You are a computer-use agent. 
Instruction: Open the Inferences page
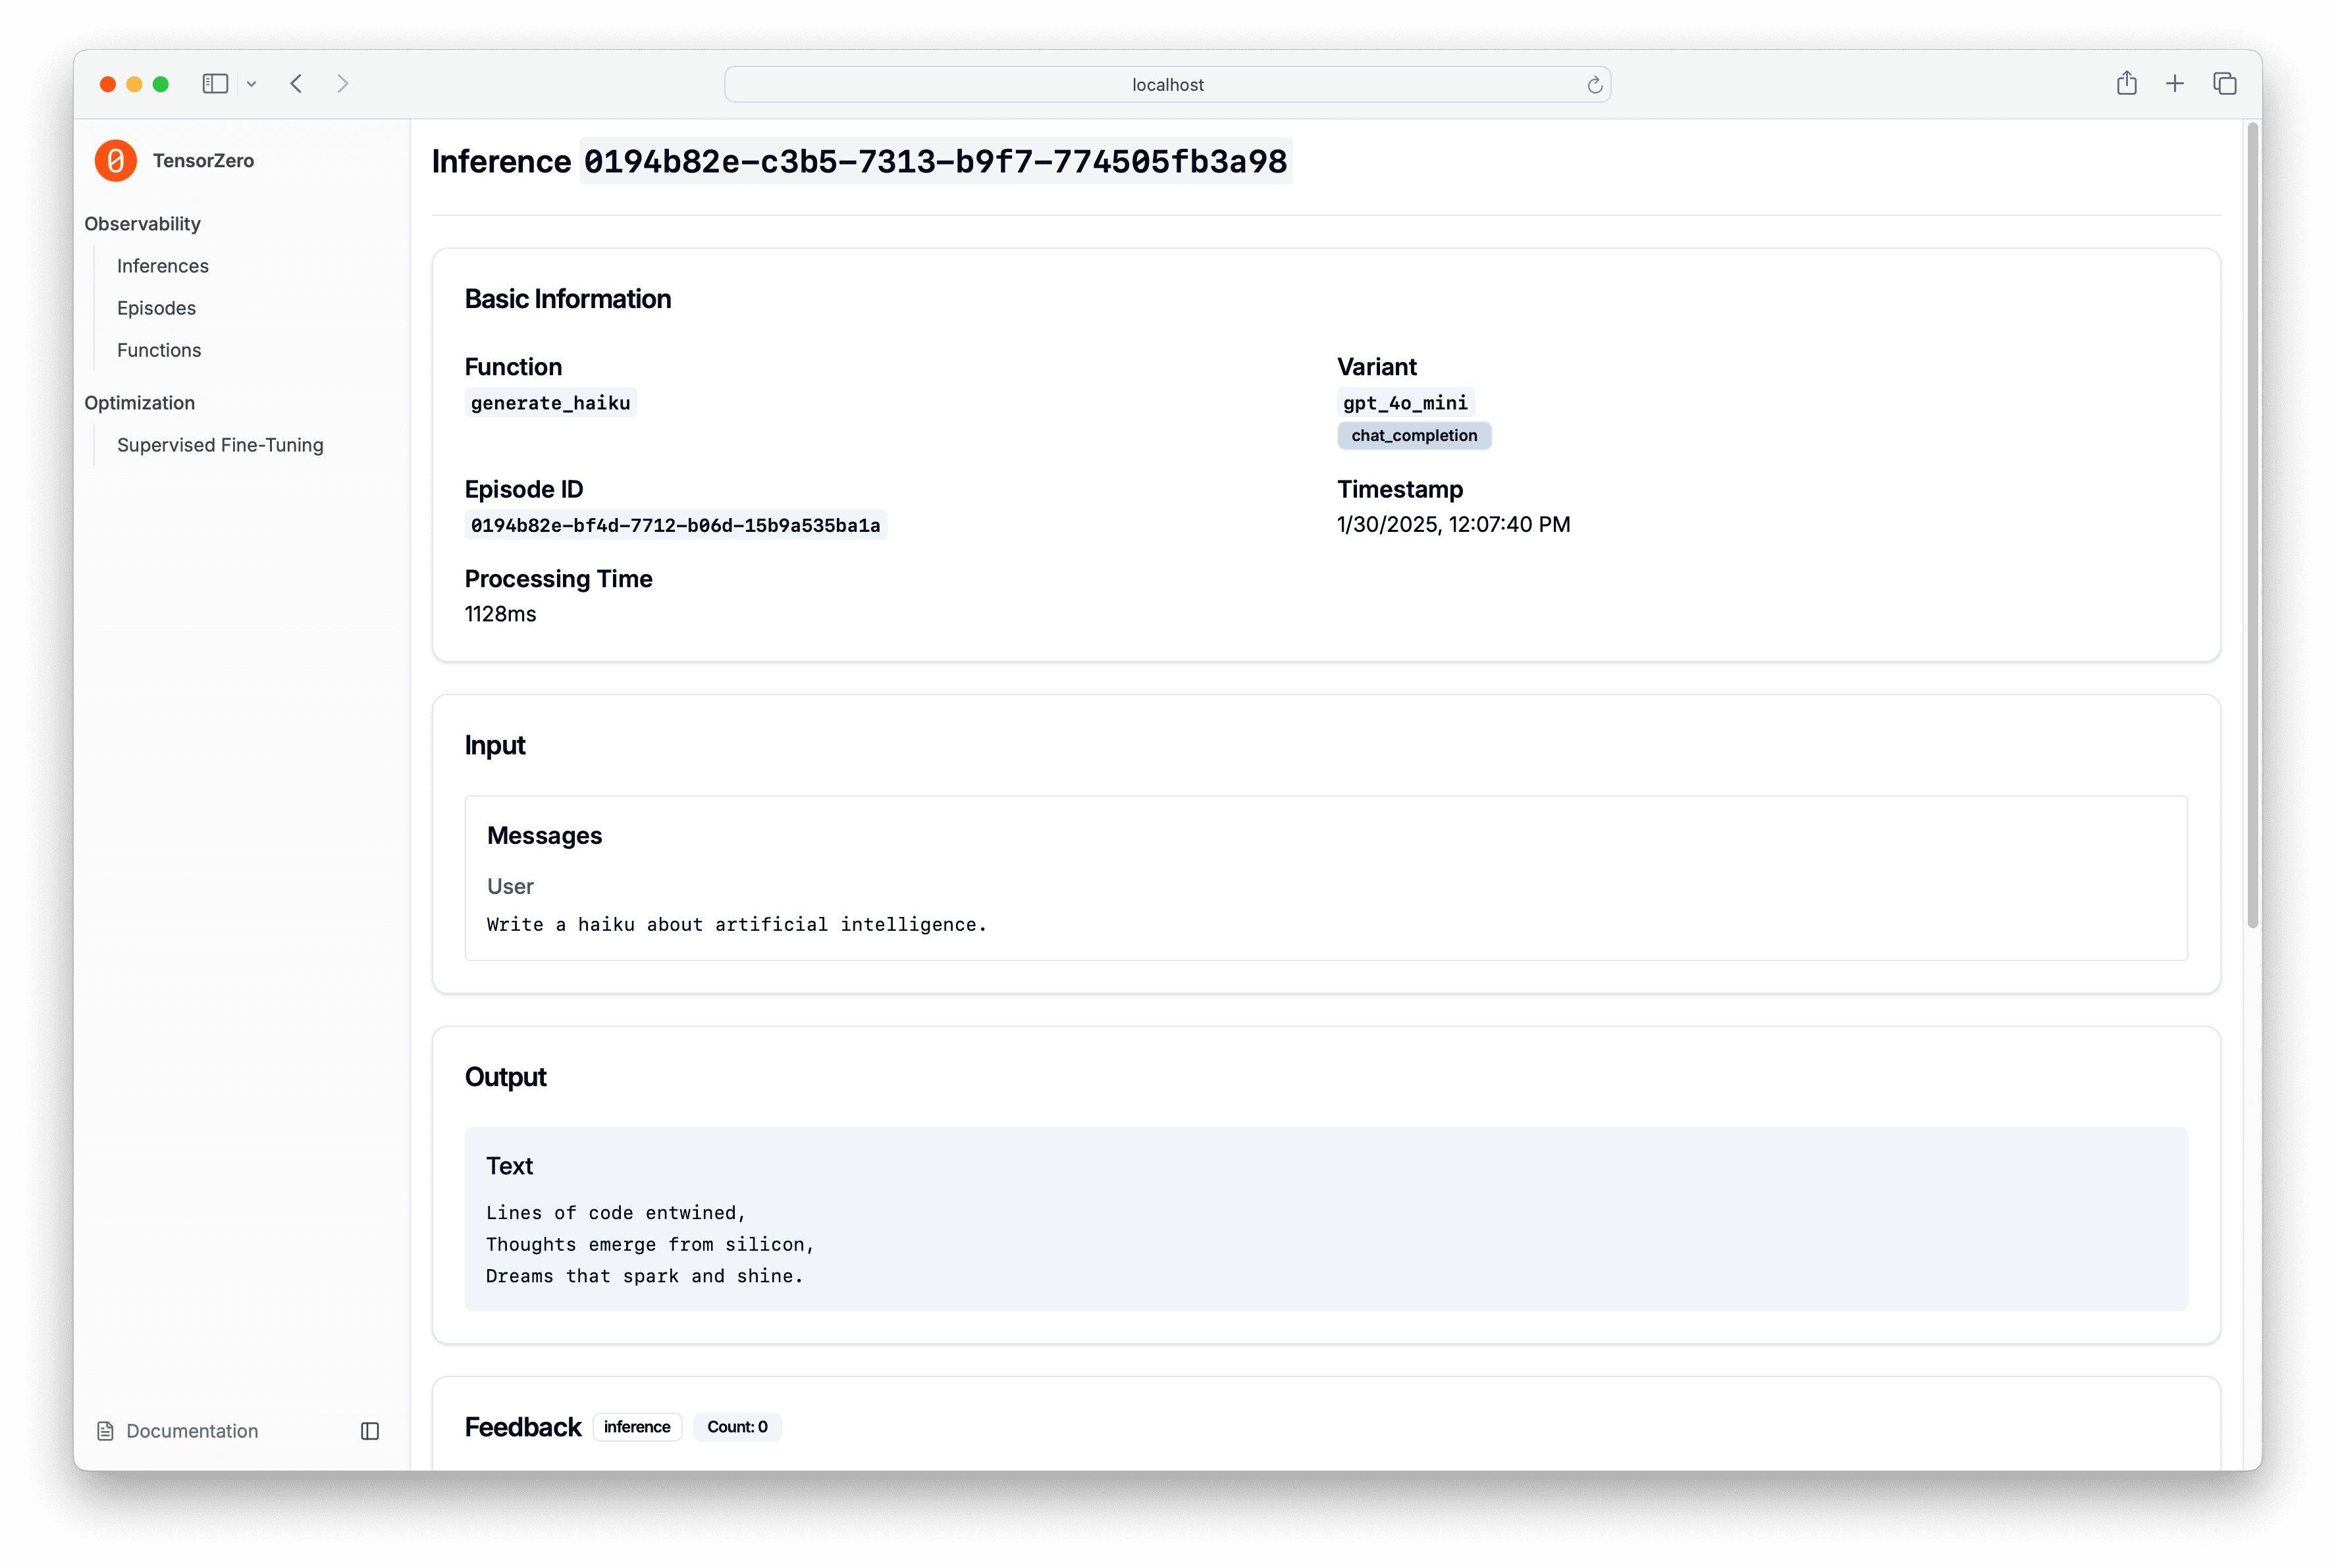(163, 266)
